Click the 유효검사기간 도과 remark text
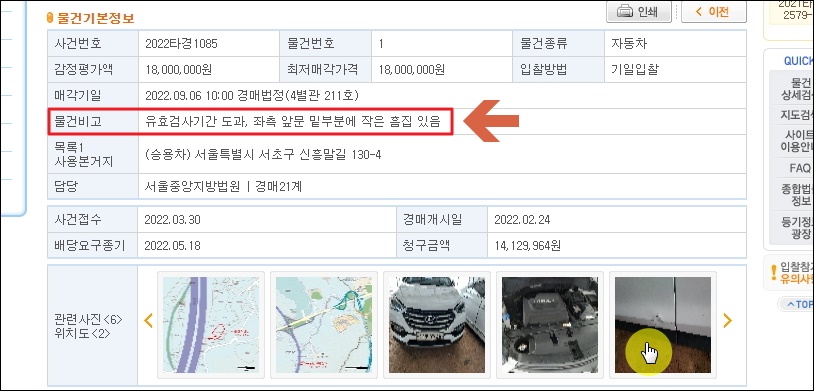The image size is (814, 391). pos(293,122)
